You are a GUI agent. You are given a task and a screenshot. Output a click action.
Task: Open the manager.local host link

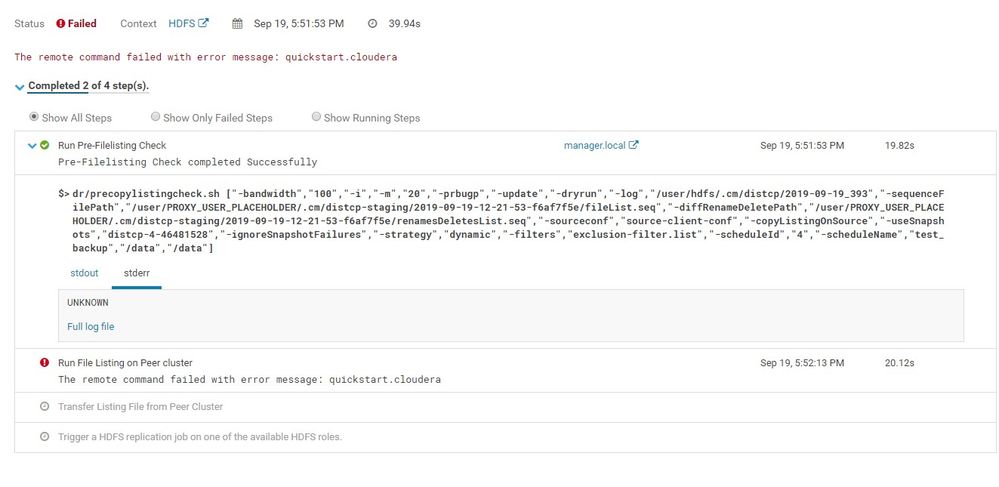(594, 145)
